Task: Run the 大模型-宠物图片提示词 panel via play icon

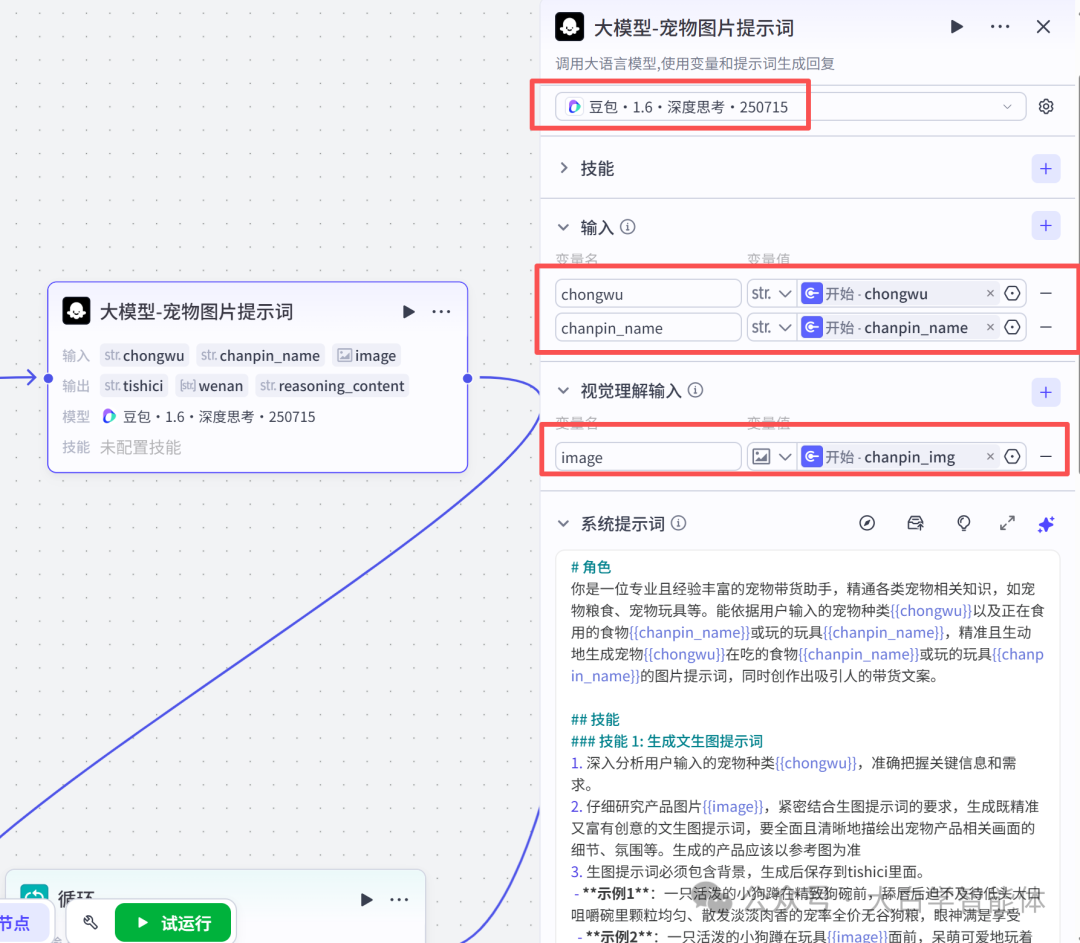Action: point(956,27)
